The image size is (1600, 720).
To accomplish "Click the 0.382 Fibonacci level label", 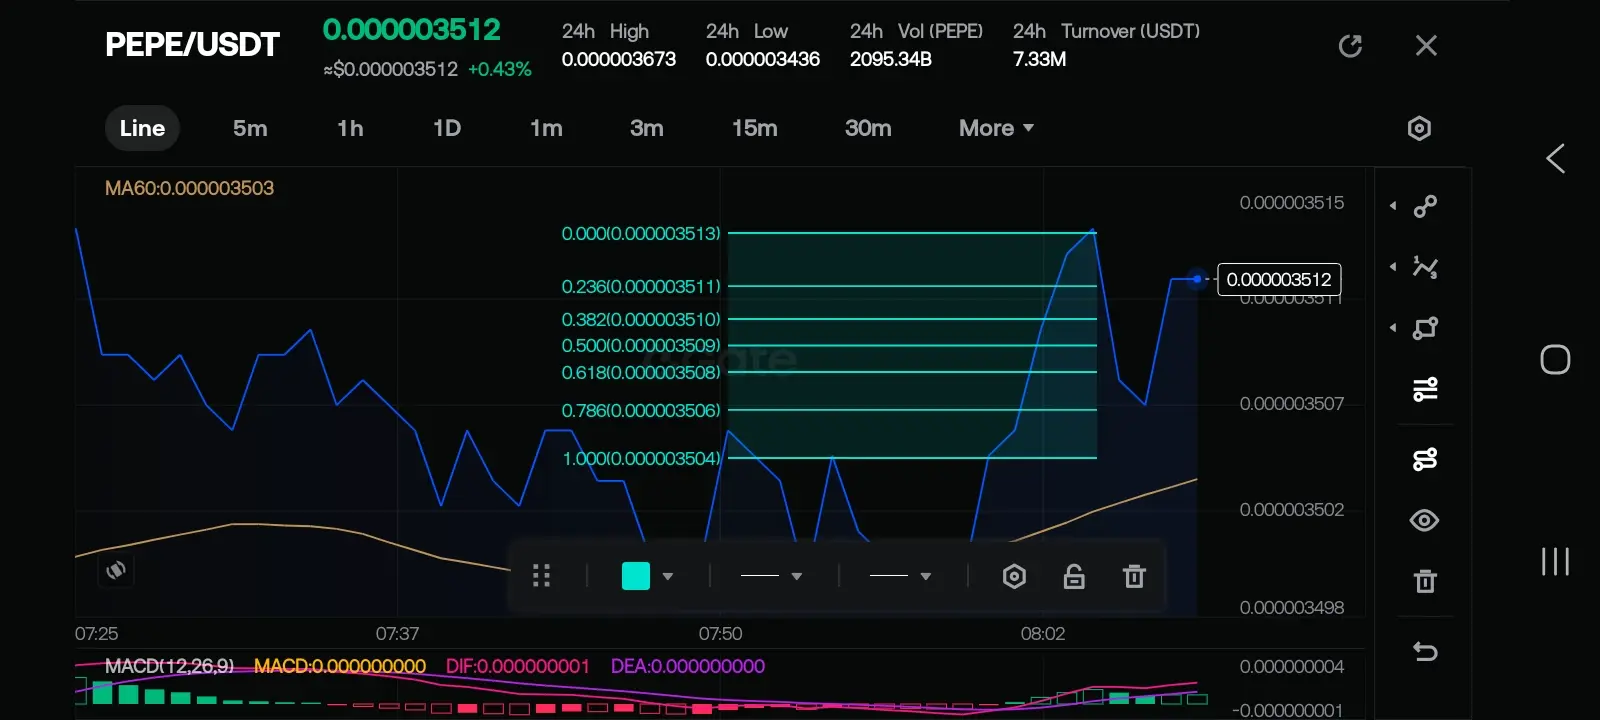I will click(641, 319).
